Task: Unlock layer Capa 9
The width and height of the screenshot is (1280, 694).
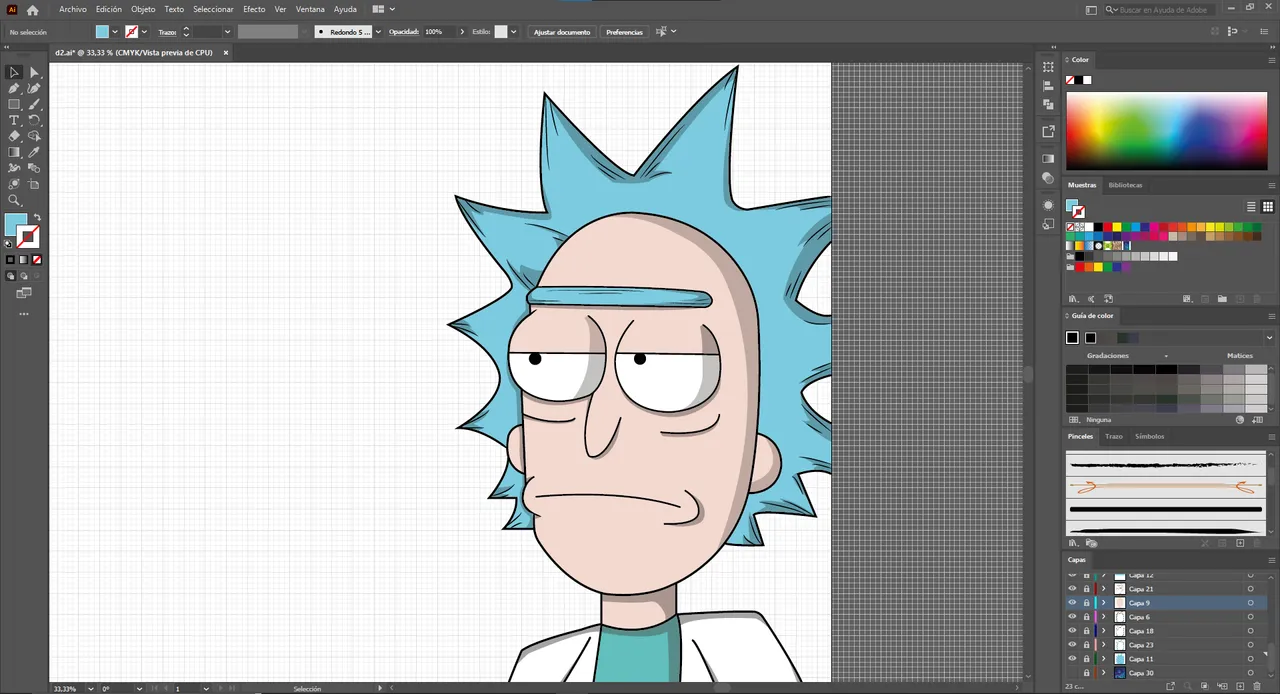Action: [x=1086, y=603]
